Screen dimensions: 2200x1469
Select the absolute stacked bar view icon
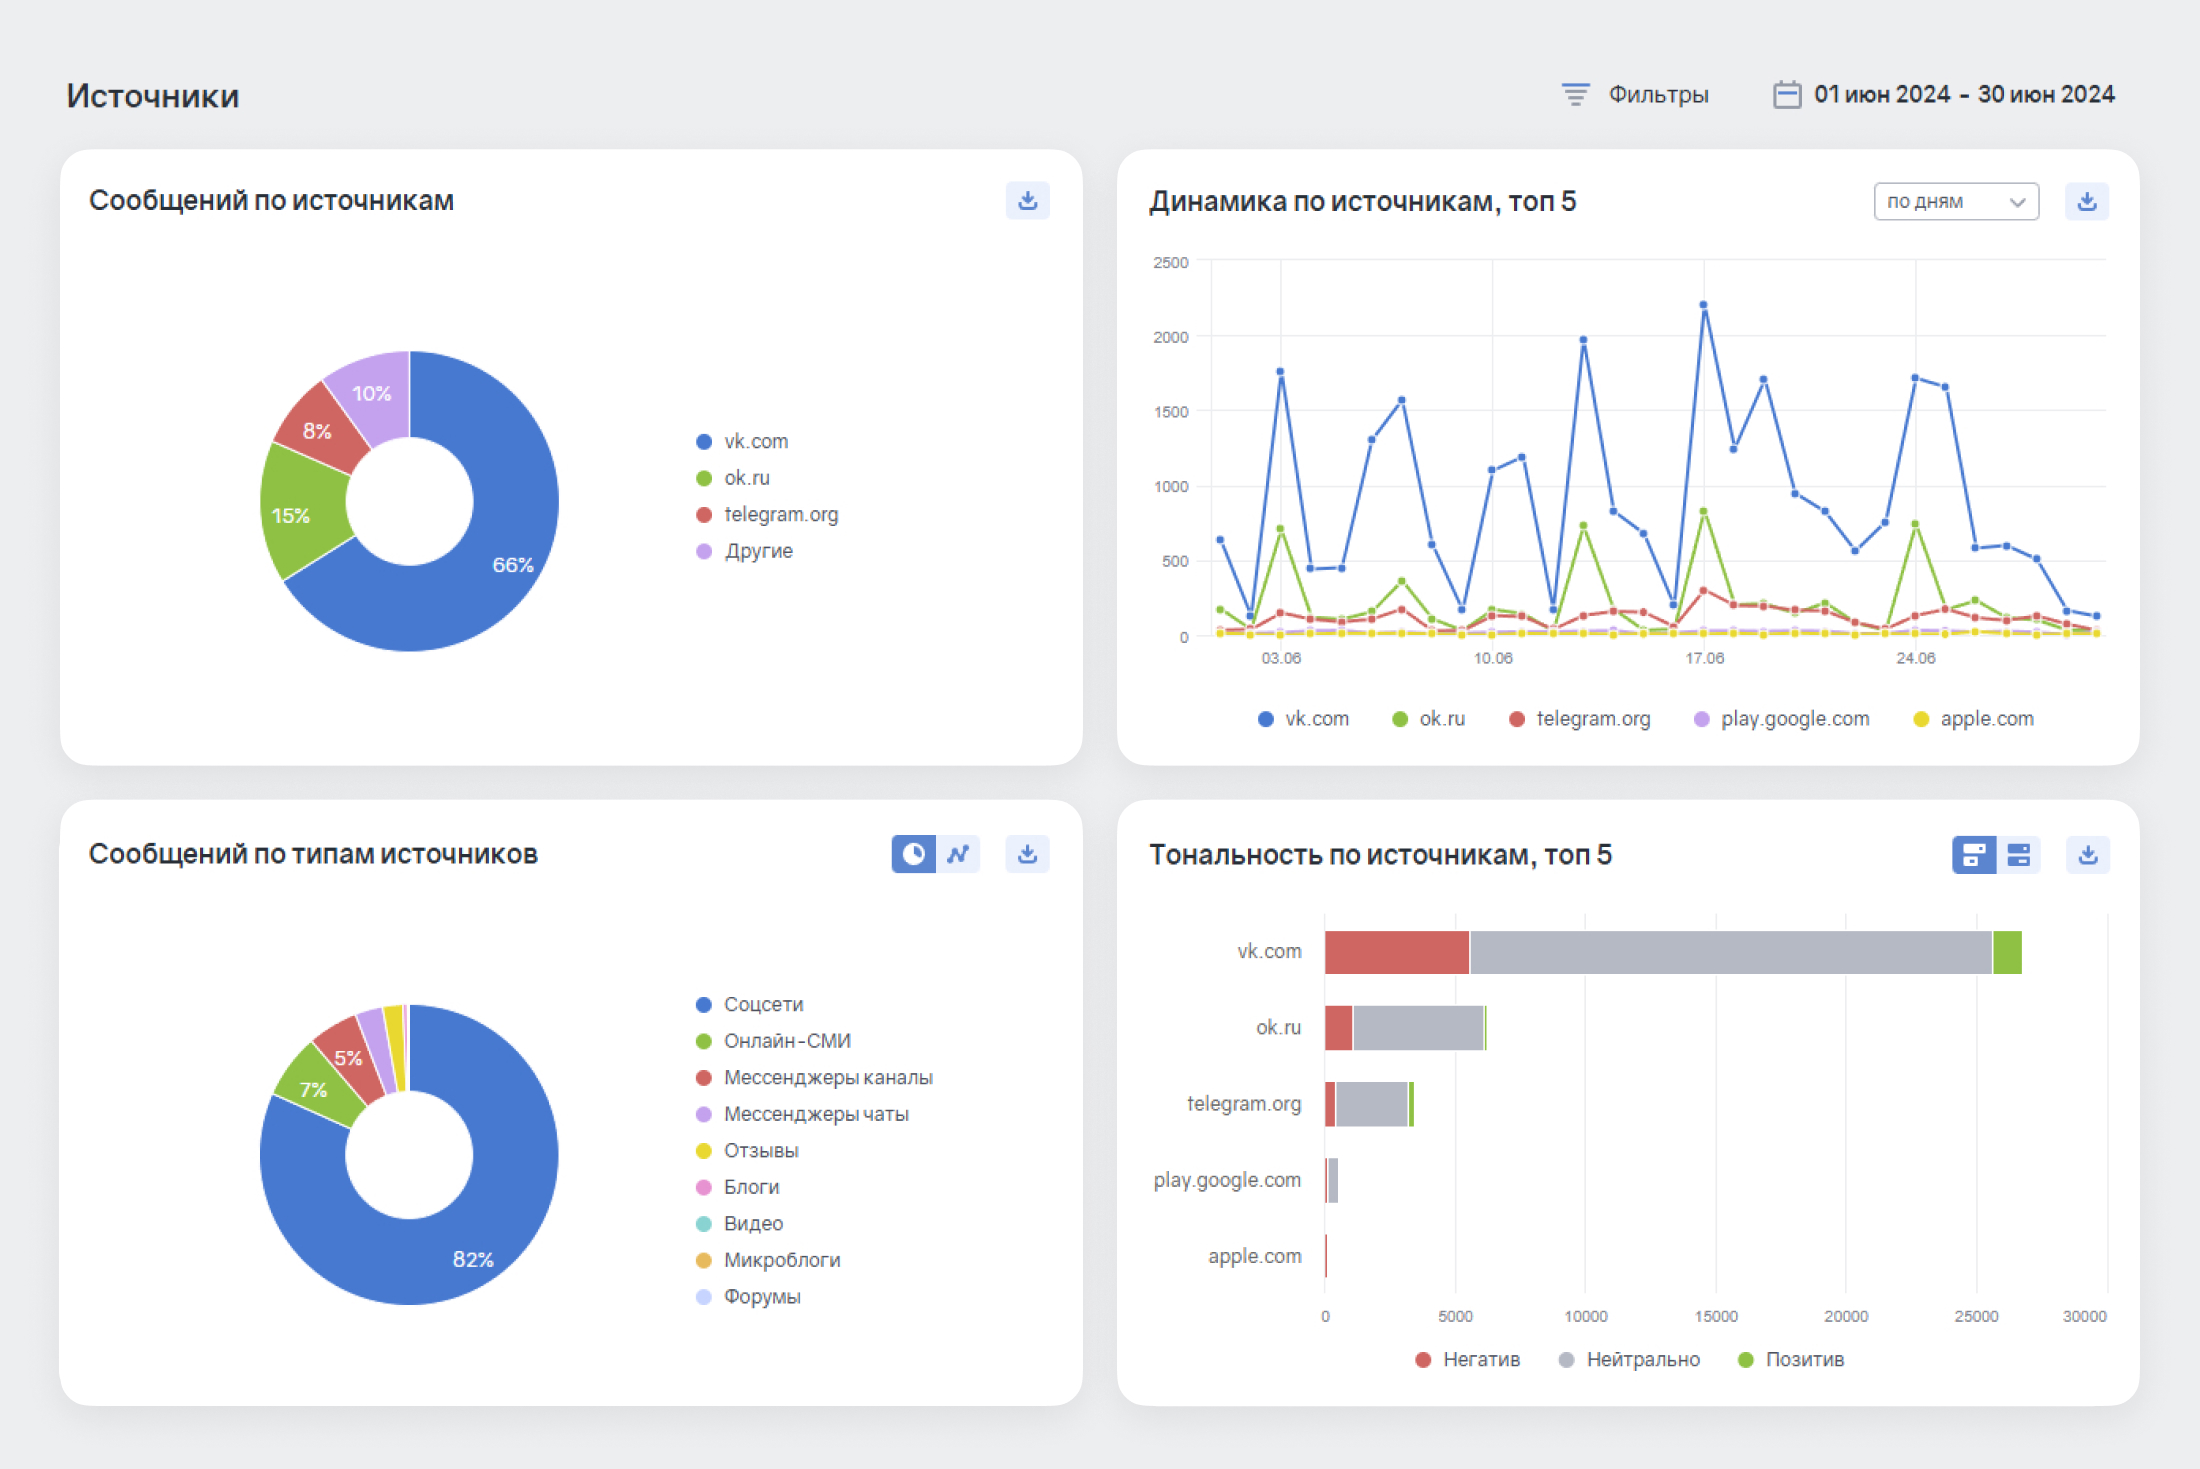[1974, 855]
